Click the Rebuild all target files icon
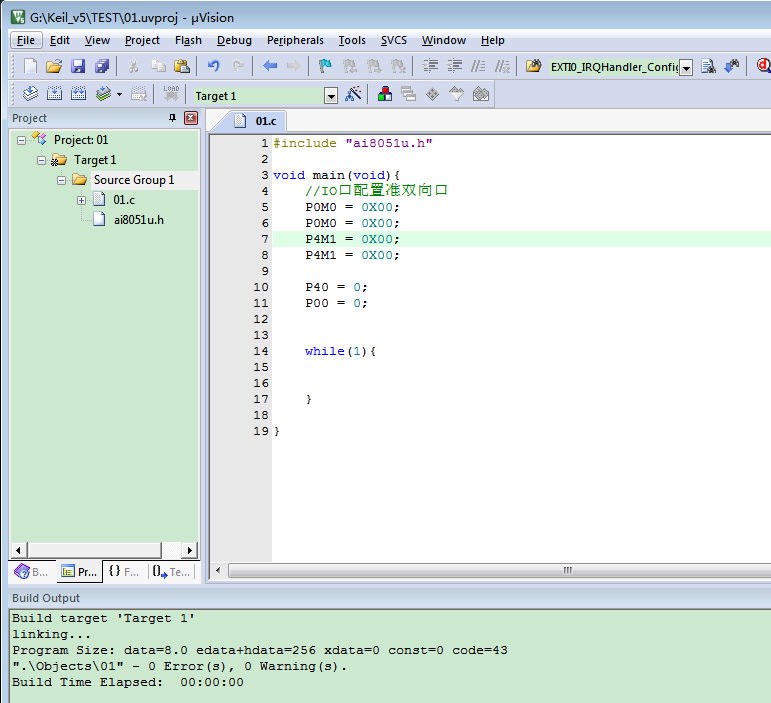 pyautogui.click(x=78, y=93)
